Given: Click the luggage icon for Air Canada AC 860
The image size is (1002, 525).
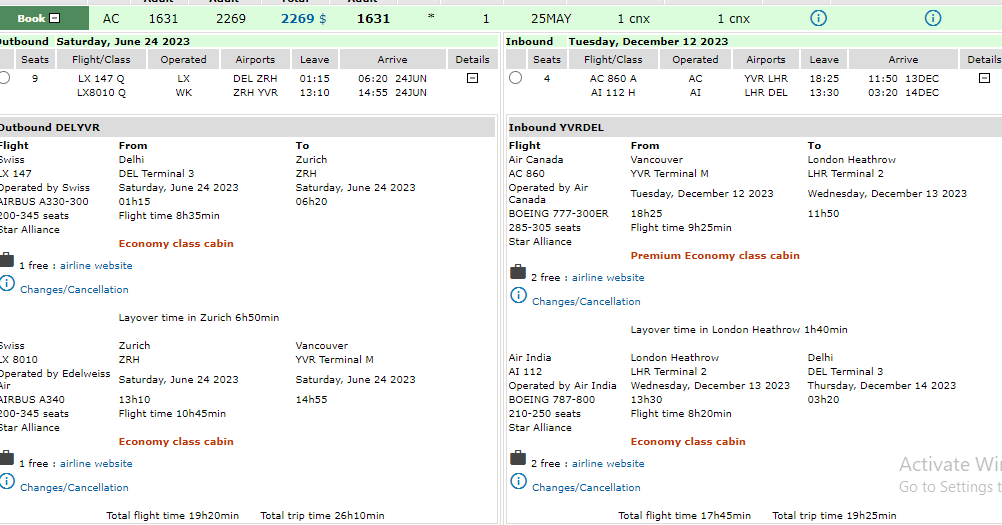Looking at the screenshot, I should pyautogui.click(x=518, y=273).
